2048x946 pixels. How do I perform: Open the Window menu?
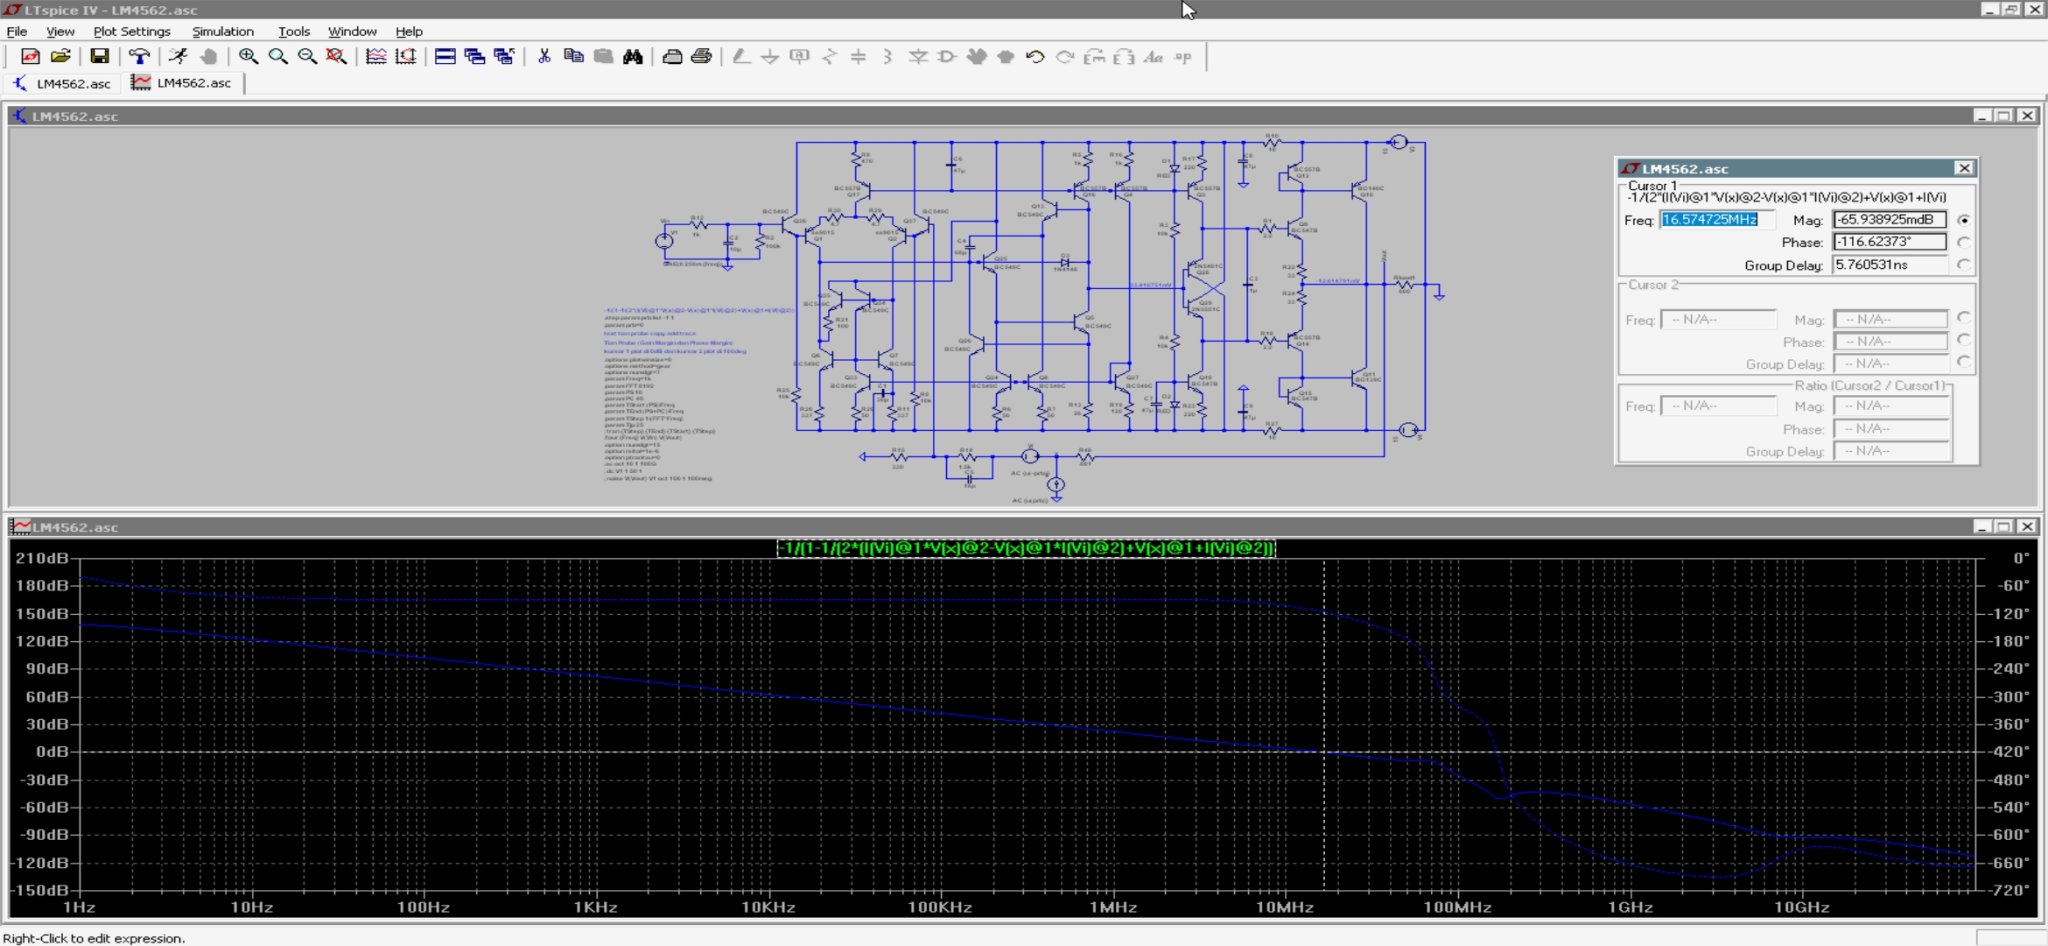352,31
